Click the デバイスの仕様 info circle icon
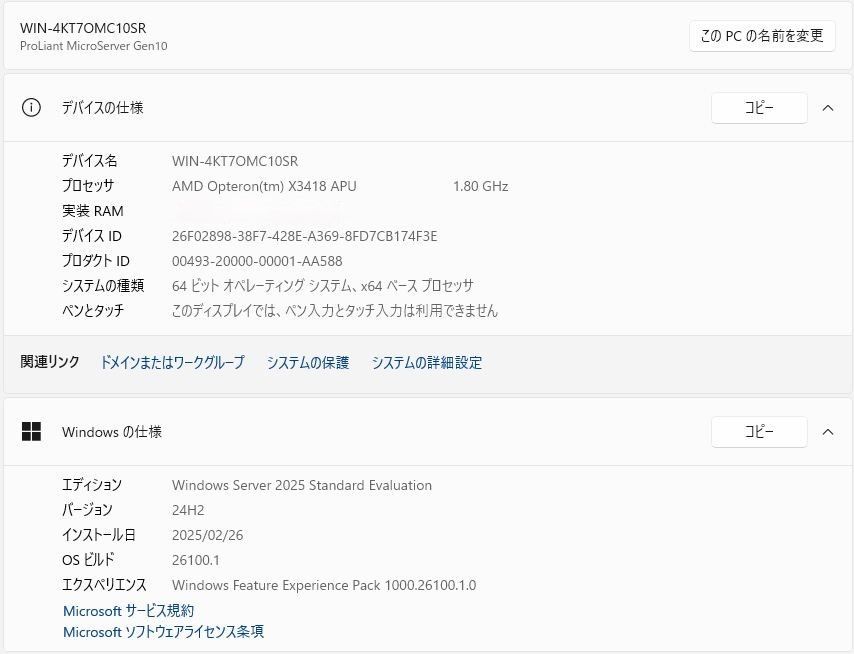 pyautogui.click(x=31, y=108)
